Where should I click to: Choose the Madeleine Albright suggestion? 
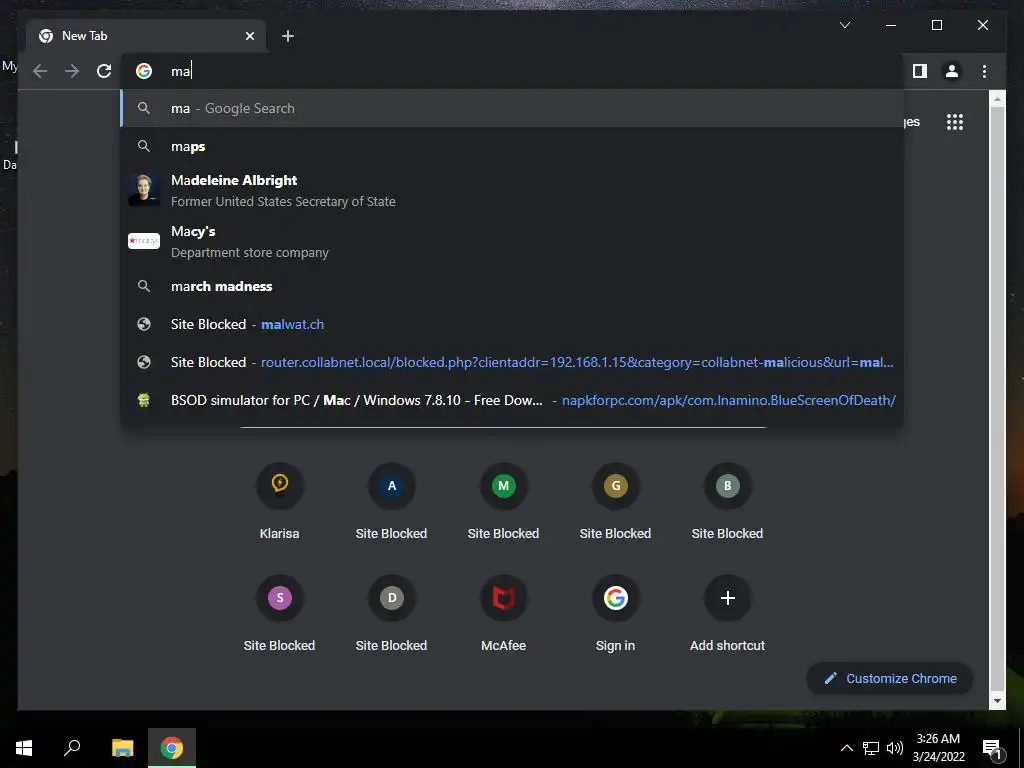512,190
